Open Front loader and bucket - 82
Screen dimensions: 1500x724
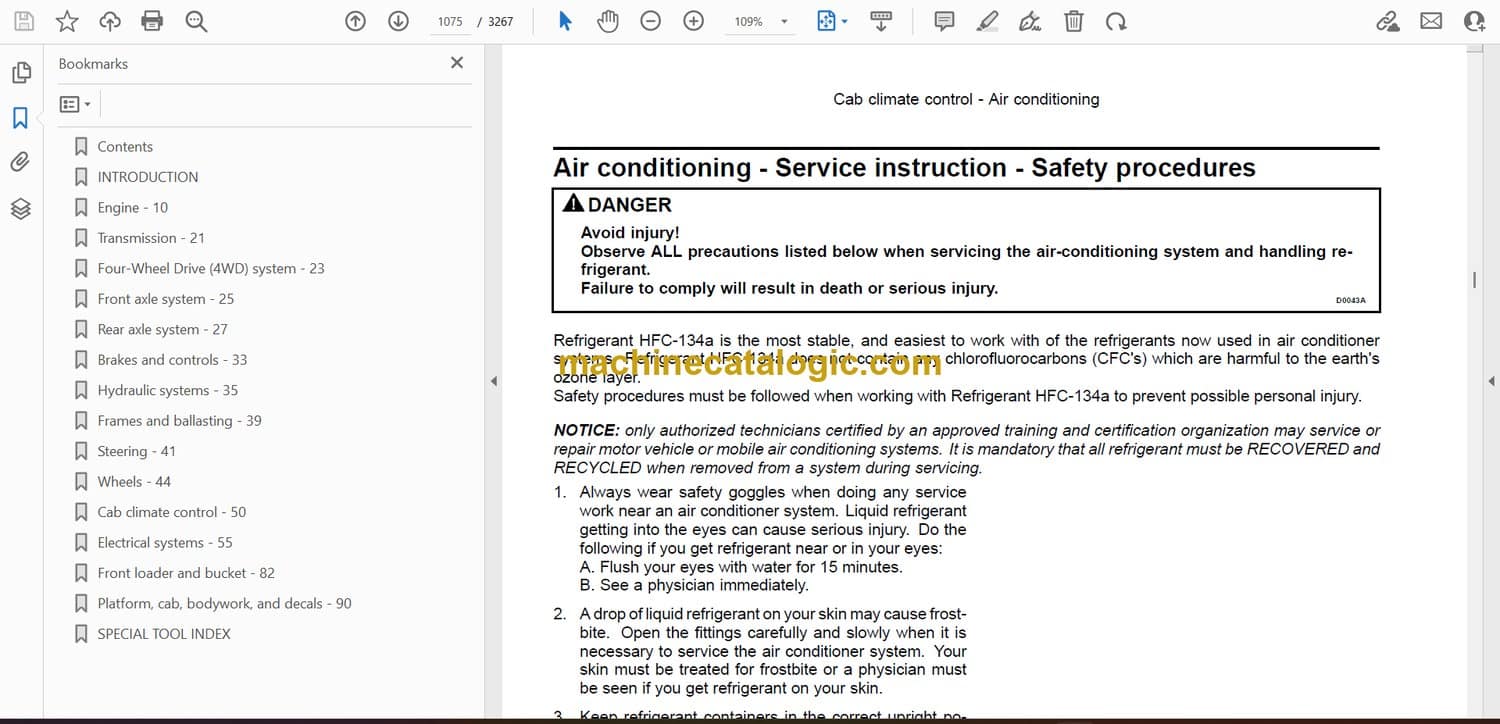(186, 573)
